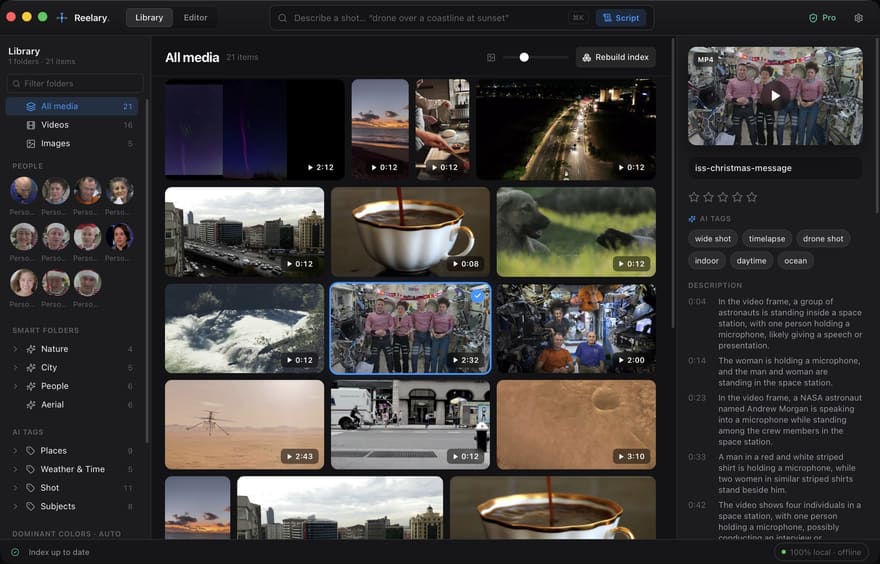
Task: Switch to the Editor tab
Action: pyautogui.click(x=195, y=18)
